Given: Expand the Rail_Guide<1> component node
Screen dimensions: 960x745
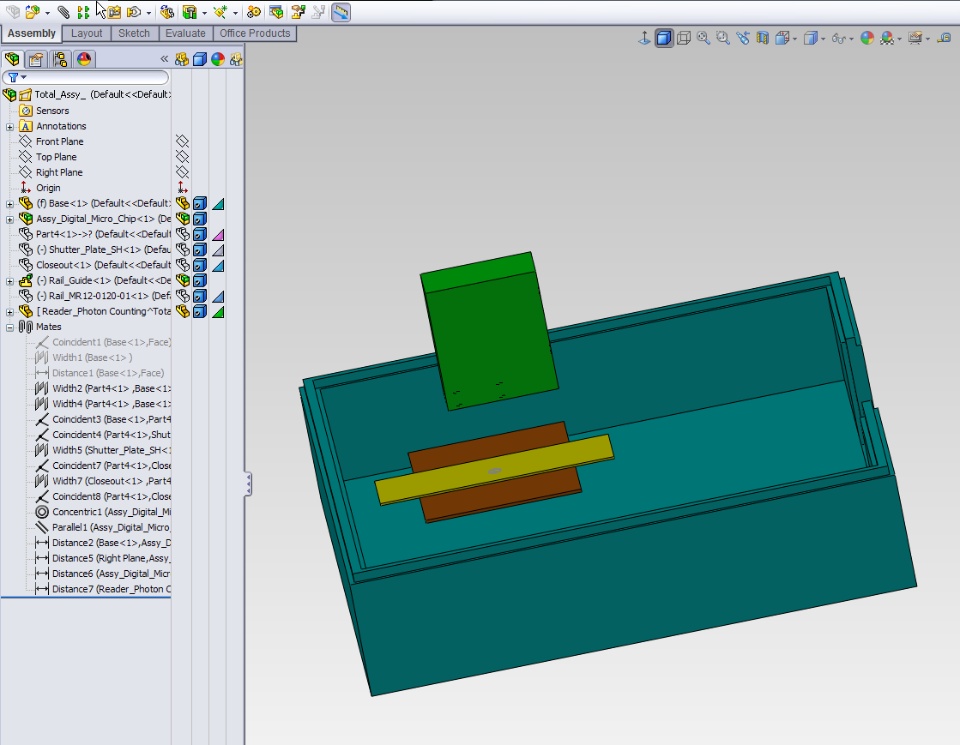Looking at the screenshot, I should point(10,281).
